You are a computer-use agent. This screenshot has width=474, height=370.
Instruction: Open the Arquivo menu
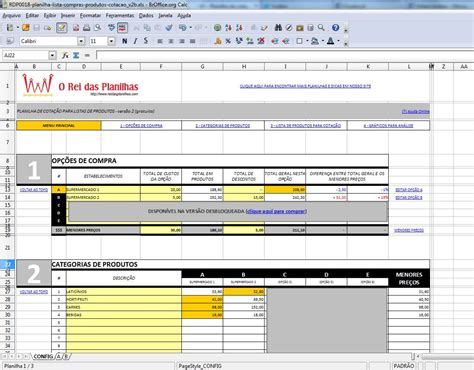coord(11,16)
